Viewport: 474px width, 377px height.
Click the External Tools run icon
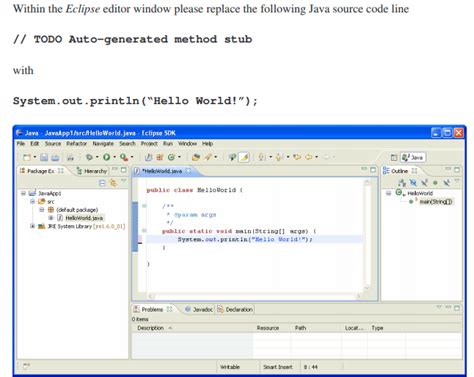coord(124,157)
